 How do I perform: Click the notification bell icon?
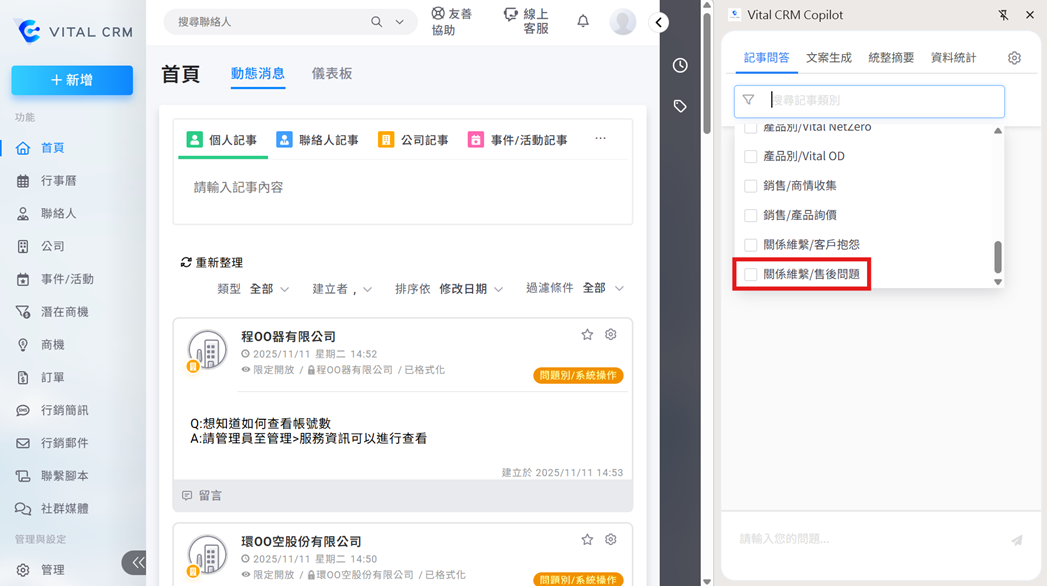[x=583, y=21]
